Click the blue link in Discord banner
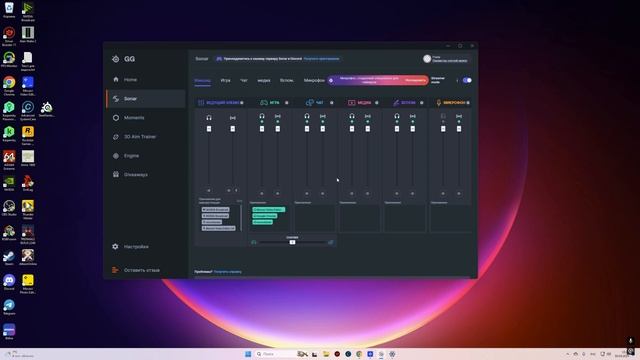640x360 pixels. coord(321,59)
